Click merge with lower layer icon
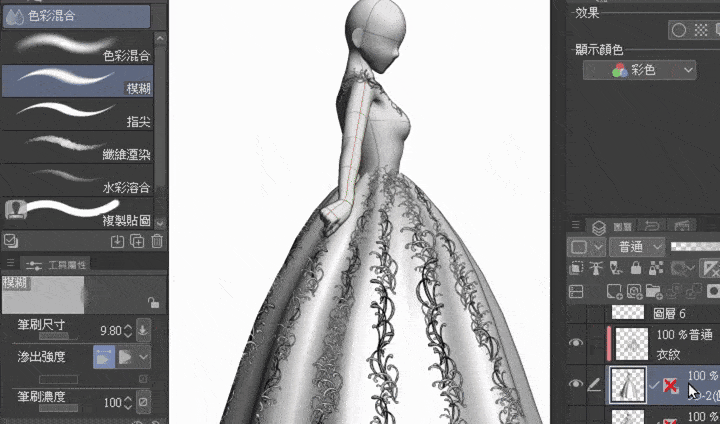Screen dimensions: 720x424 coord(693,291)
